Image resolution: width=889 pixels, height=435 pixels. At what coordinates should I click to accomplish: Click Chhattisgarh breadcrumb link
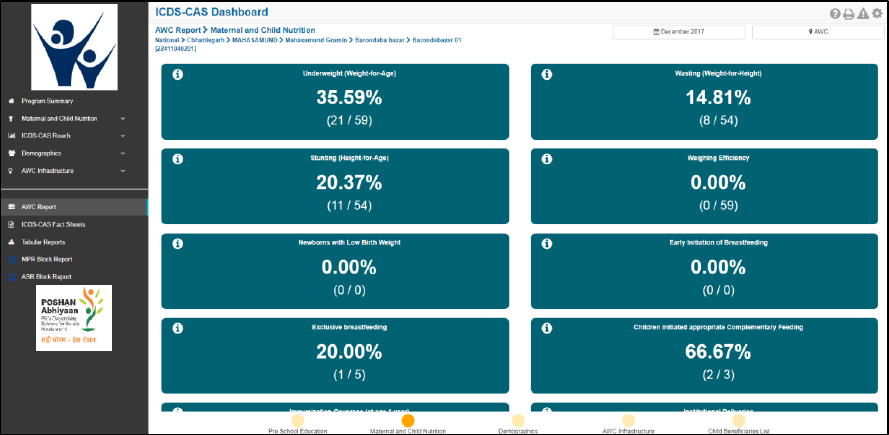click(206, 41)
